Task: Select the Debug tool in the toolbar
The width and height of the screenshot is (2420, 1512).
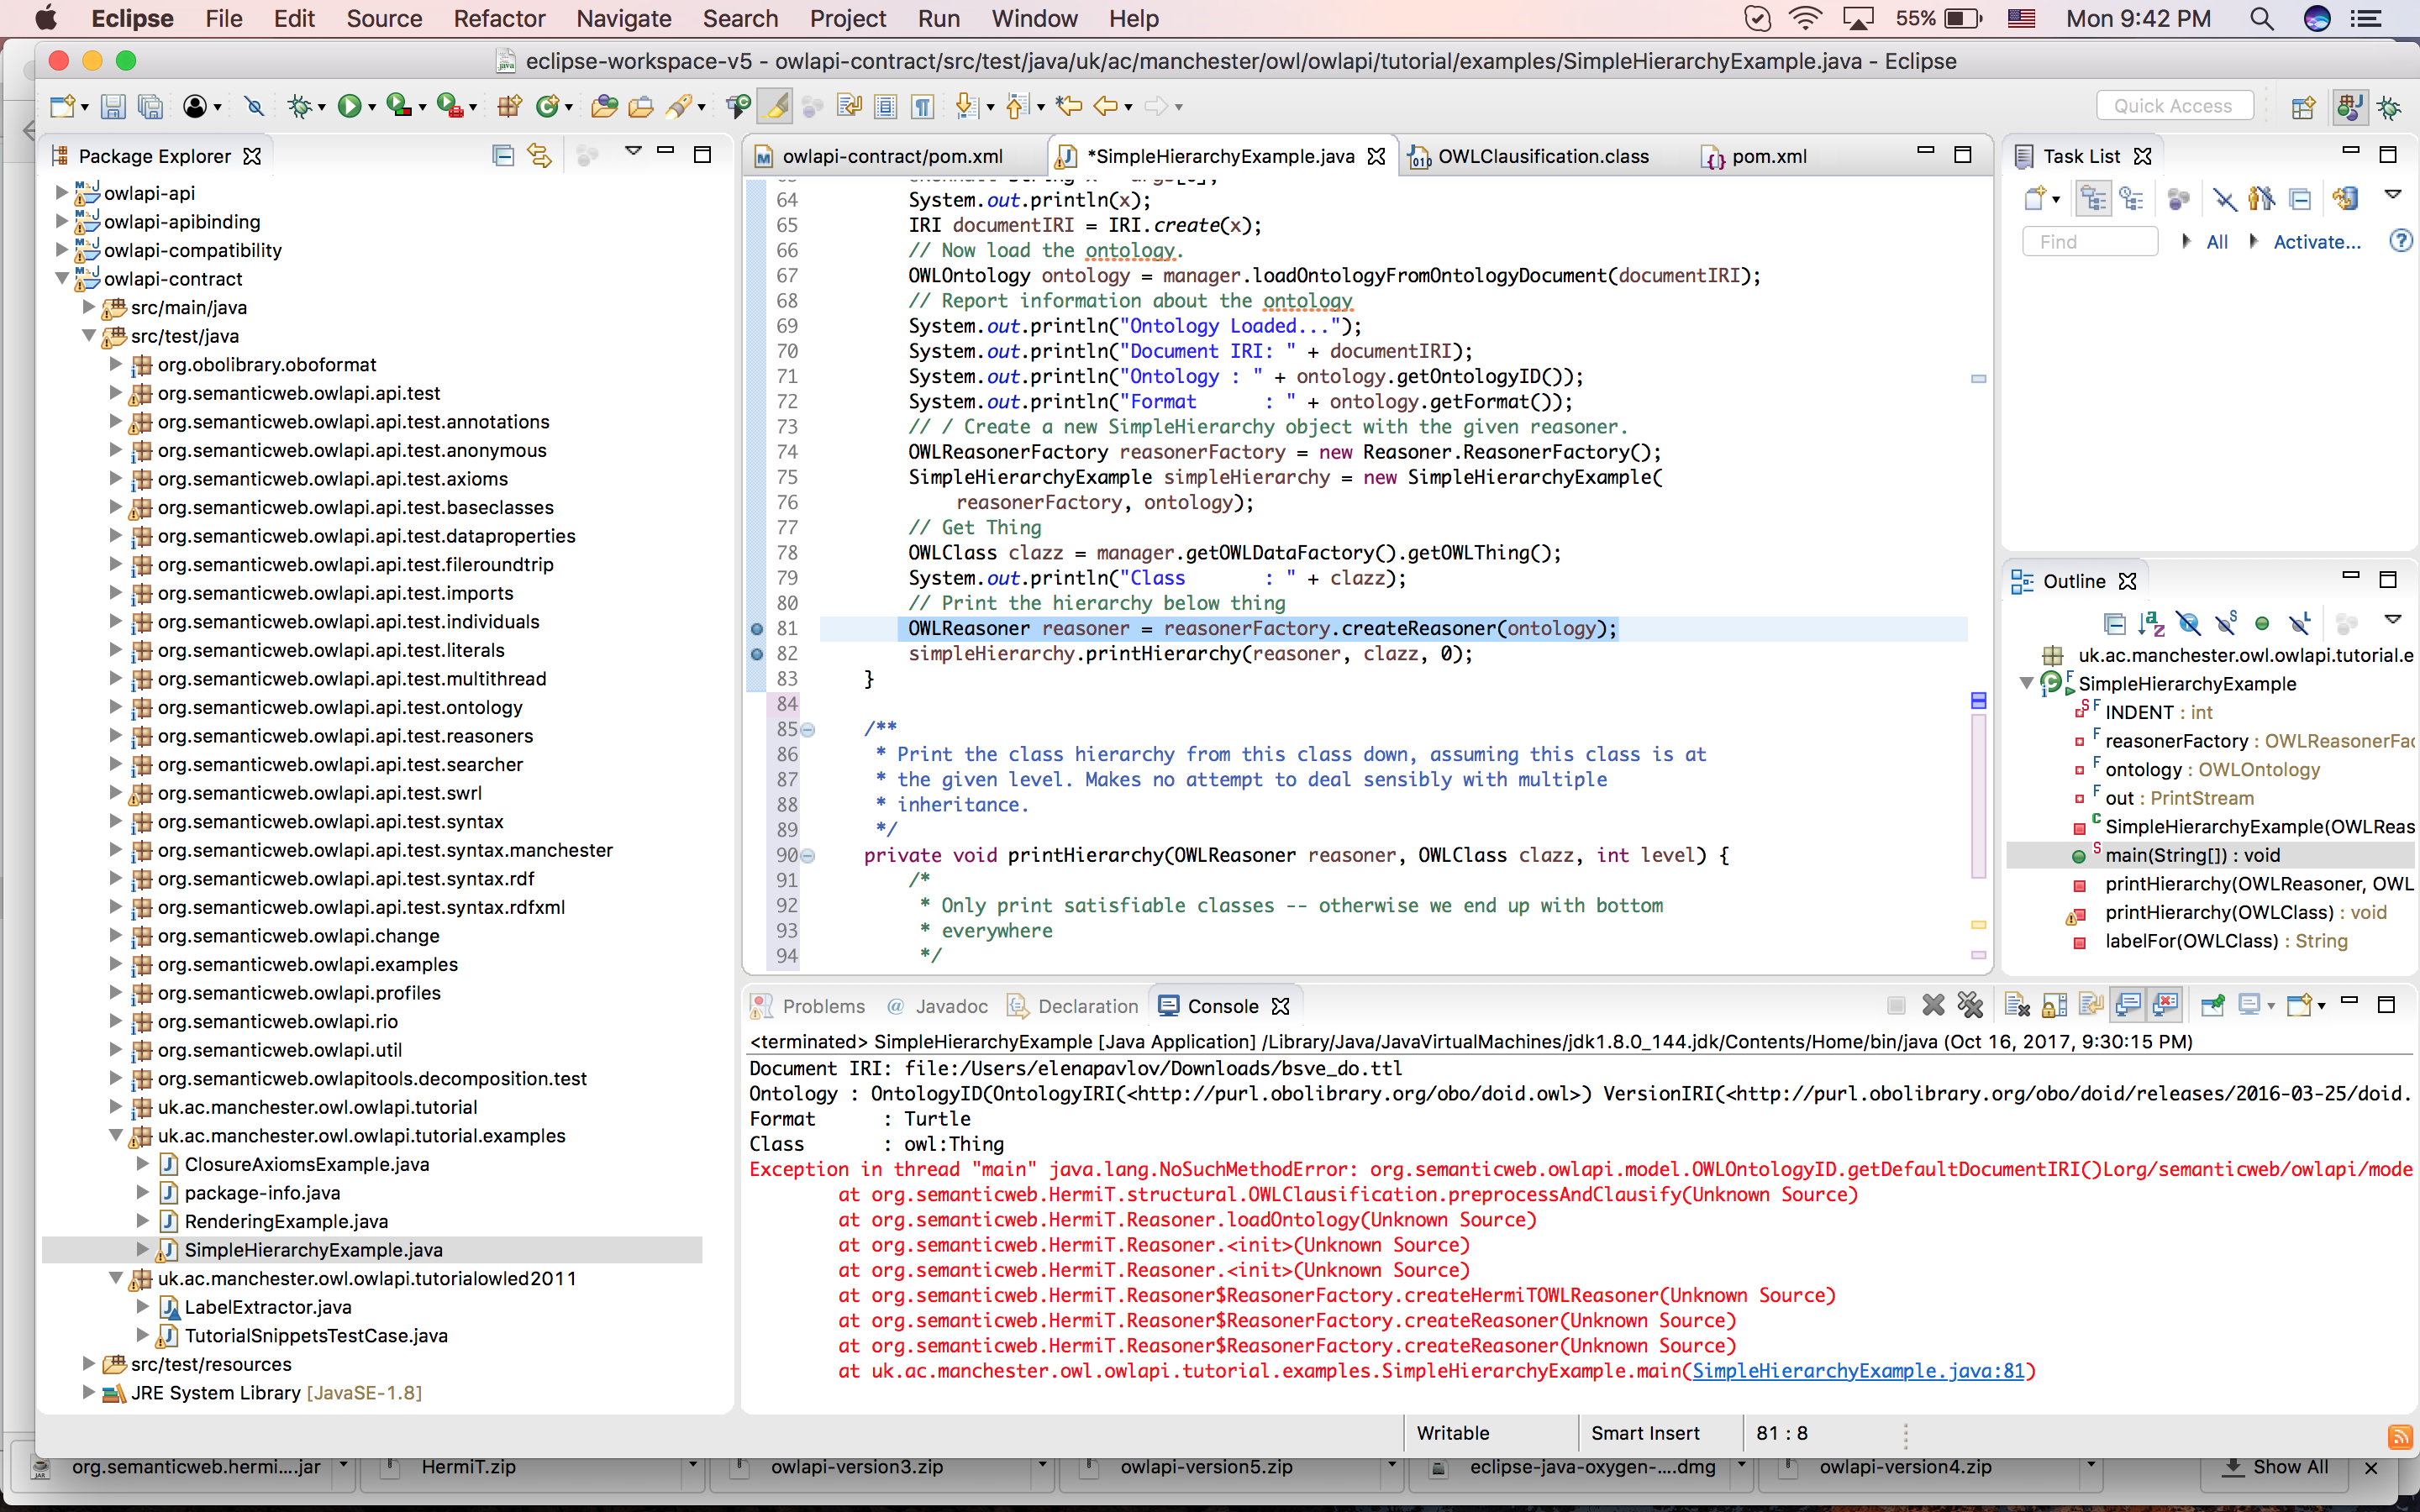Action: [x=300, y=105]
